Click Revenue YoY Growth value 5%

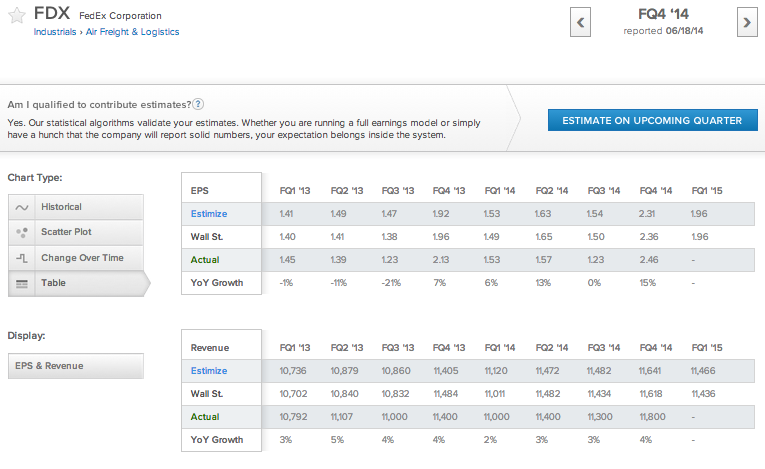click(337, 440)
